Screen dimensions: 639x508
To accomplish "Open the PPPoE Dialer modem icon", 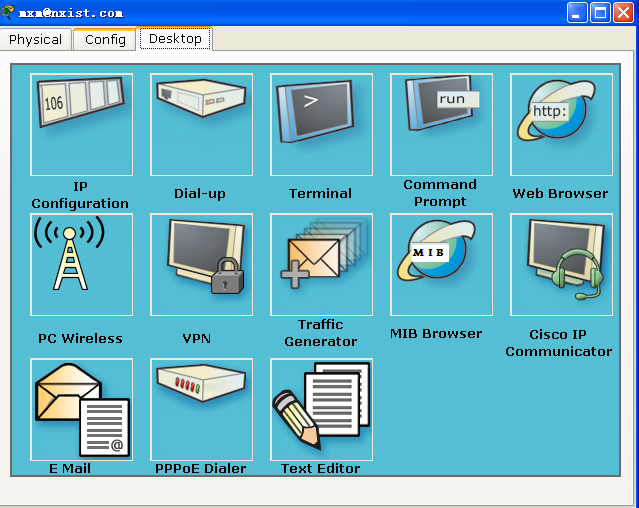I will [x=201, y=409].
